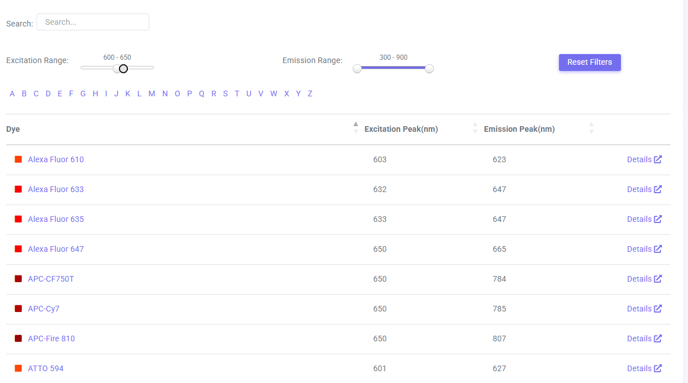The width and height of the screenshot is (688, 383).
Task: Open the ATTO 594 dye link
Action: [46, 368]
